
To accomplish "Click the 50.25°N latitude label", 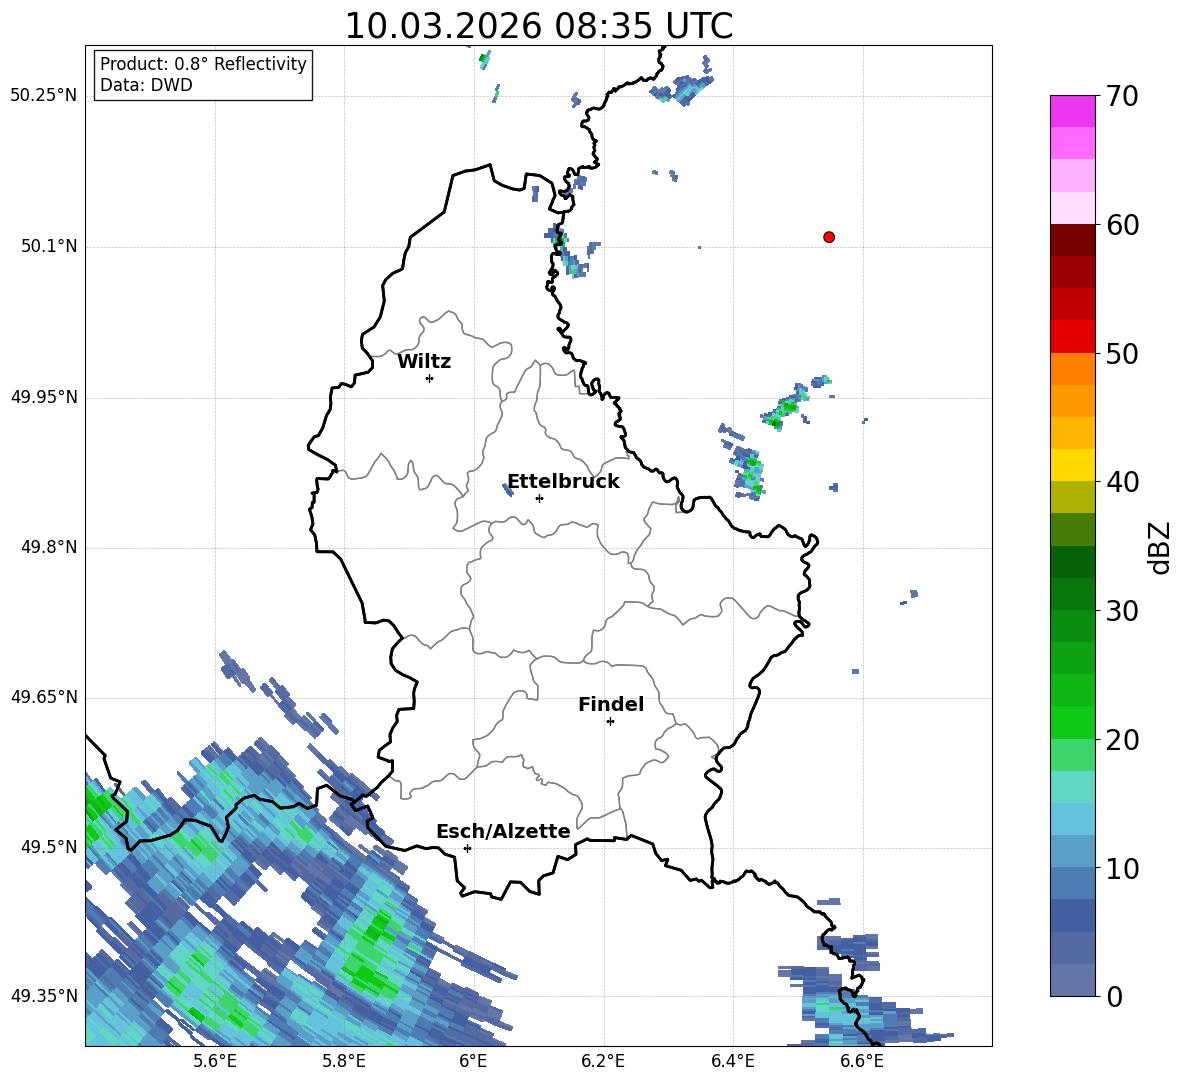I will click(43, 96).
